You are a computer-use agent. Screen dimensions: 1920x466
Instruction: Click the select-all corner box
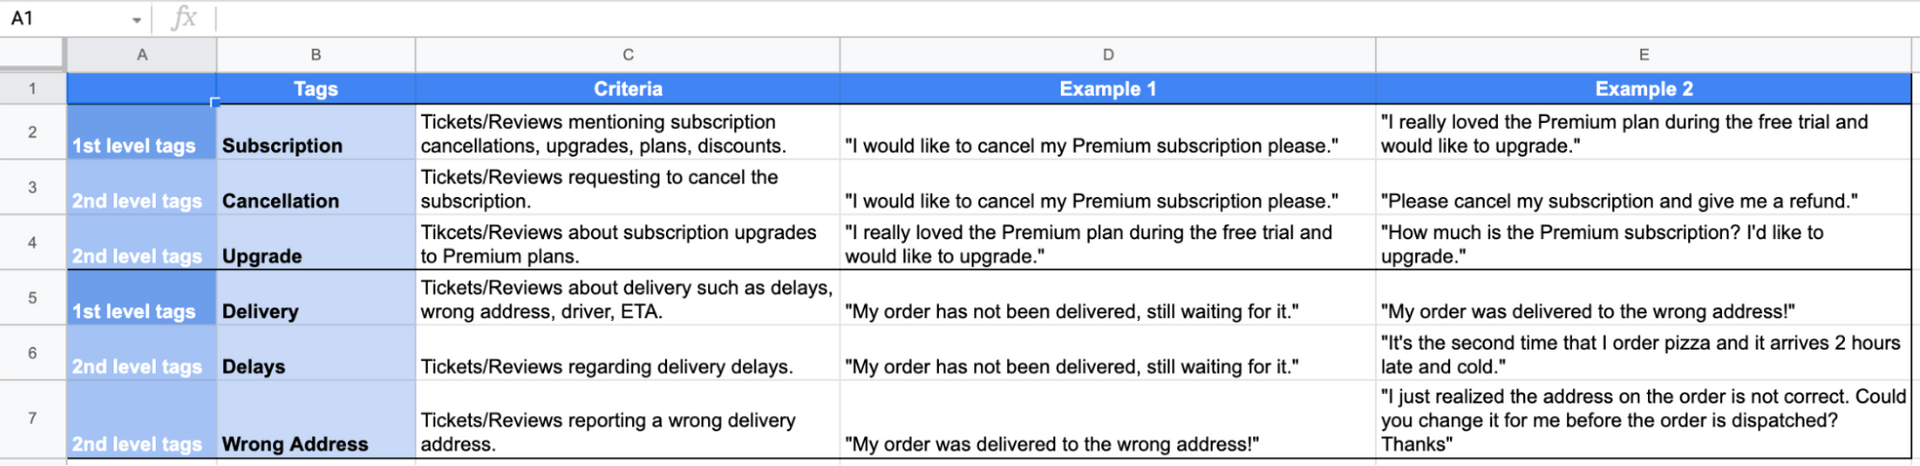click(33, 55)
